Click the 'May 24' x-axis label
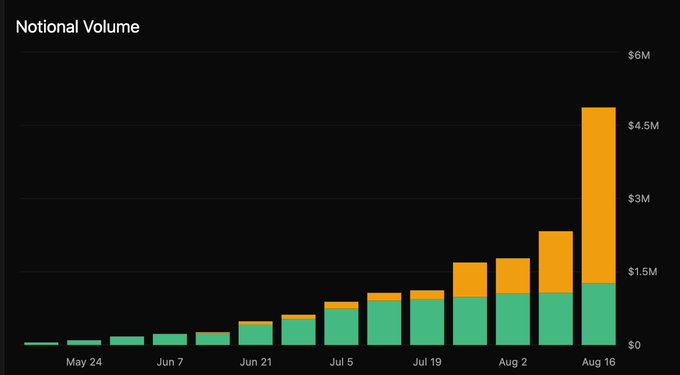The width and height of the screenshot is (680, 375). [x=84, y=362]
